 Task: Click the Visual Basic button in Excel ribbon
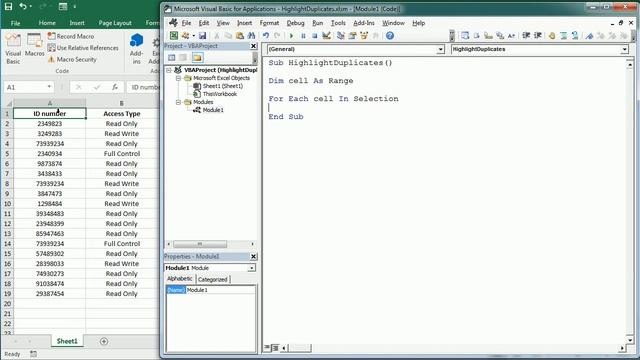[13, 49]
